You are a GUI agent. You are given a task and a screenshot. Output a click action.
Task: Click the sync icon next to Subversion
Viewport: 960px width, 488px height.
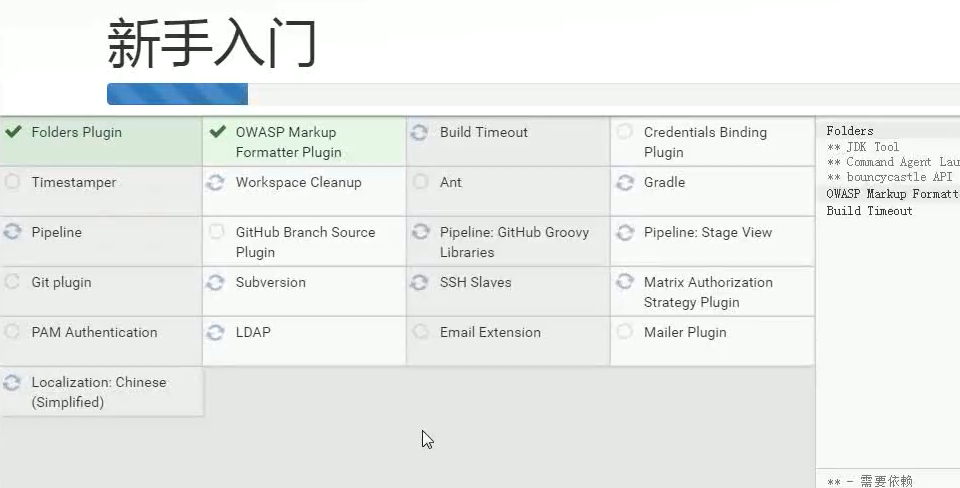[216, 282]
